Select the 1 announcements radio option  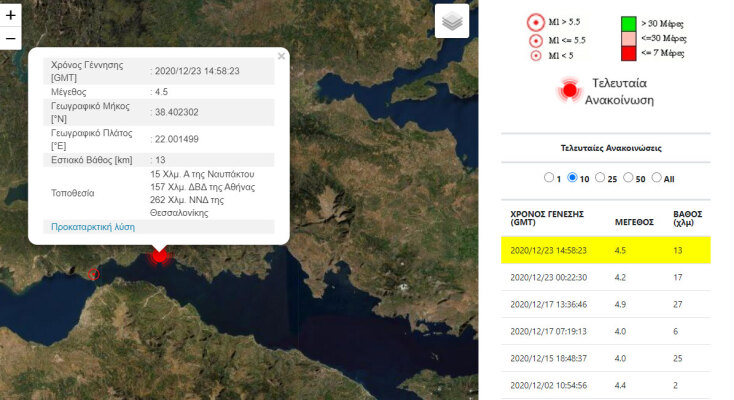tap(548, 178)
